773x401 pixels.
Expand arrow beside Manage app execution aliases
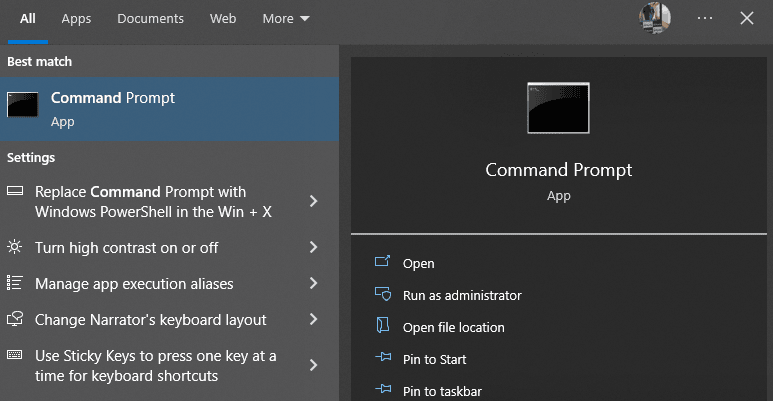click(313, 284)
